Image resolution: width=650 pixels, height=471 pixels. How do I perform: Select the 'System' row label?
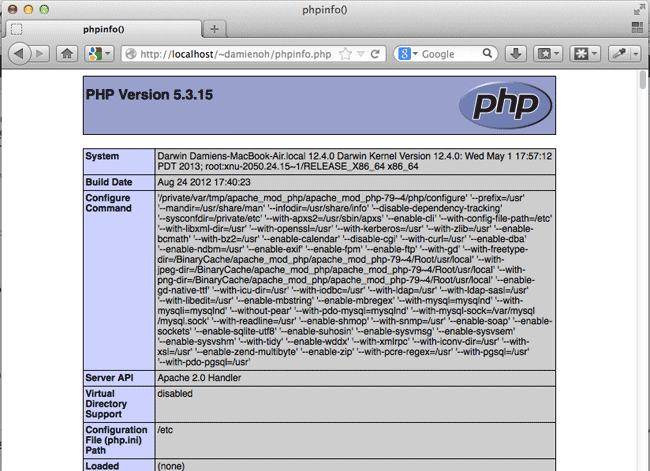102,156
